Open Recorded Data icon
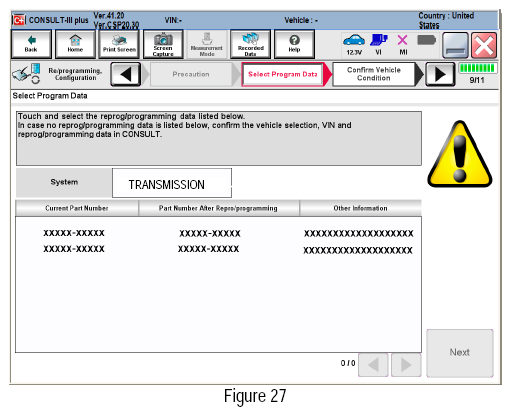The image size is (511, 416). [x=251, y=44]
